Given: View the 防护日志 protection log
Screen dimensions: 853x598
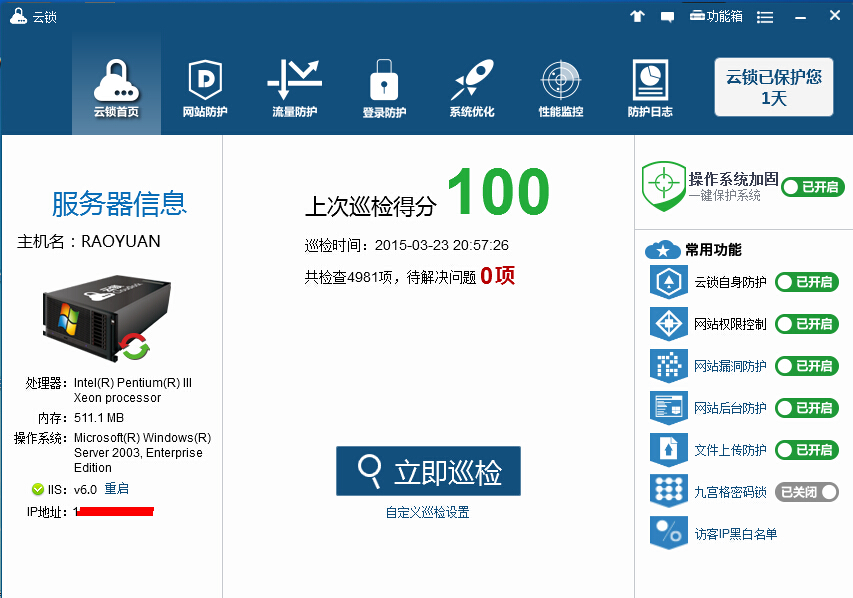Looking at the screenshot, I should (650, 89).
